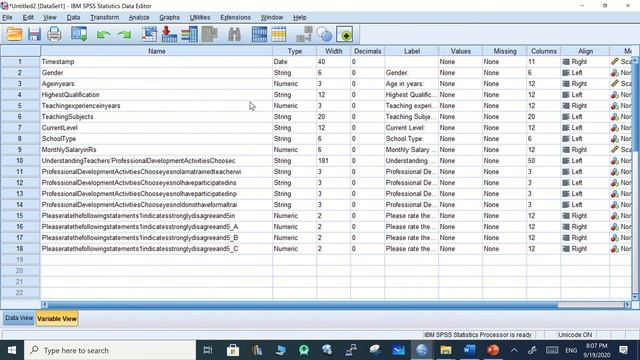Click the 'Monthly Salary' label cell
Viewport: 640px width, 360px height.
411,150
